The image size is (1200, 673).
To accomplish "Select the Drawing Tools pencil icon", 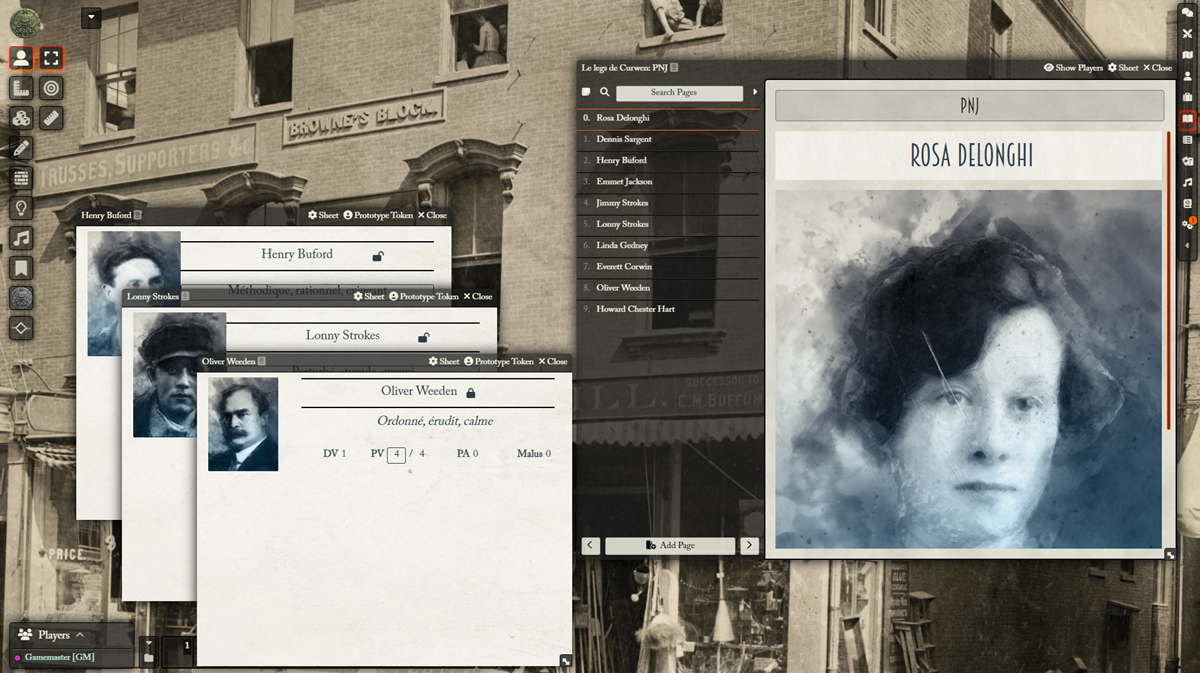I will point(21,148).
